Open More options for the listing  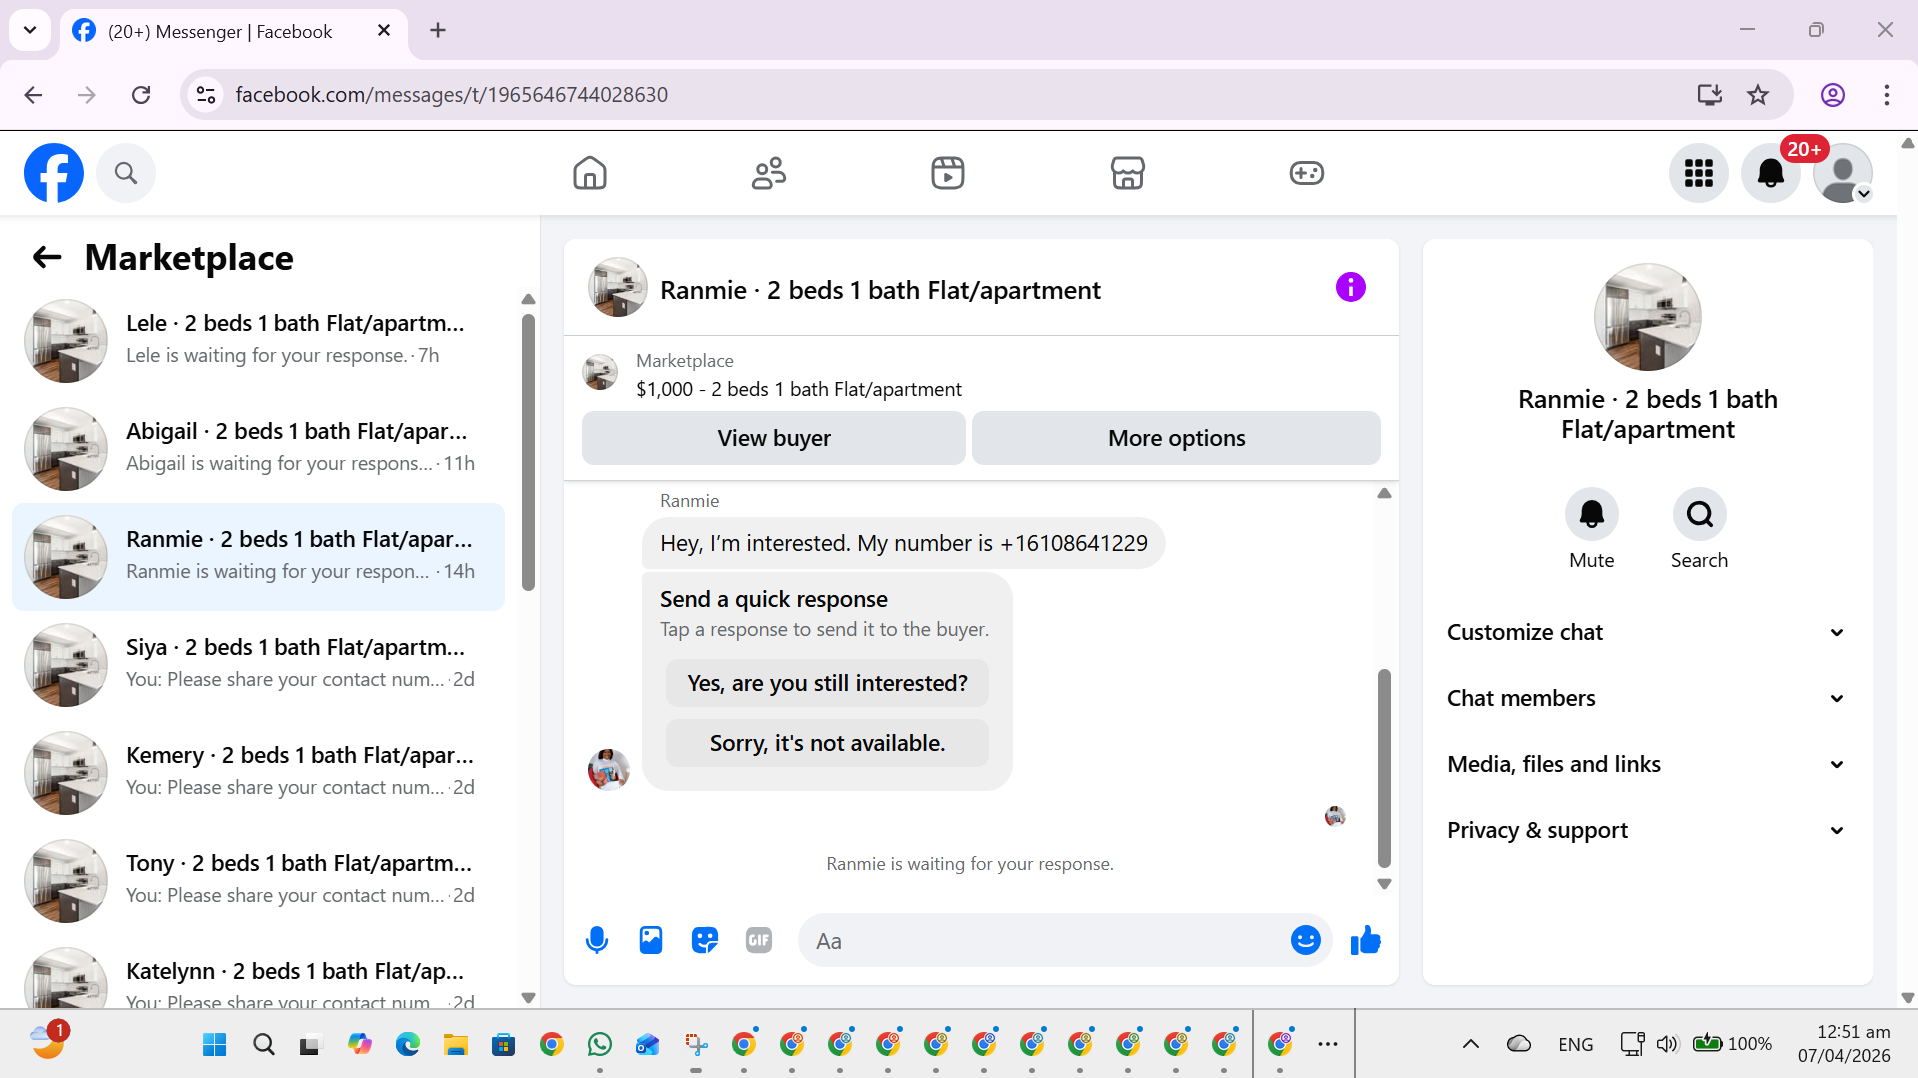(x=1176, y=438)
